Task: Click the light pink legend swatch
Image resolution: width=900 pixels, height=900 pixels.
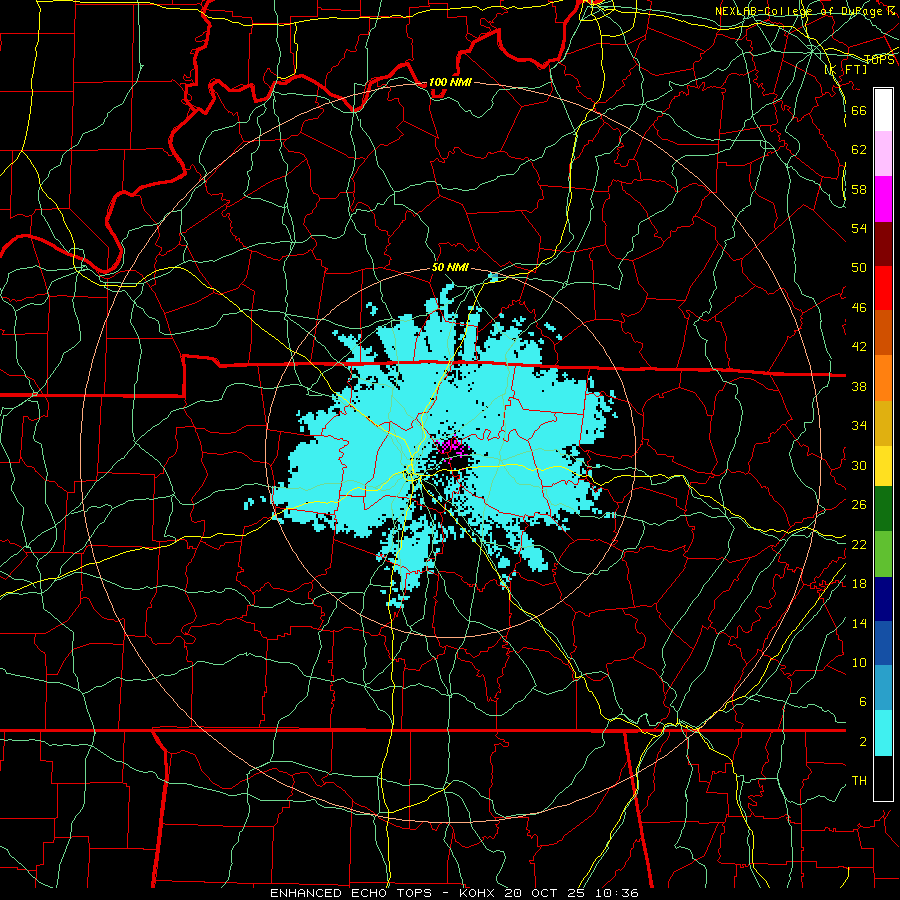Action: coord(883,154)
